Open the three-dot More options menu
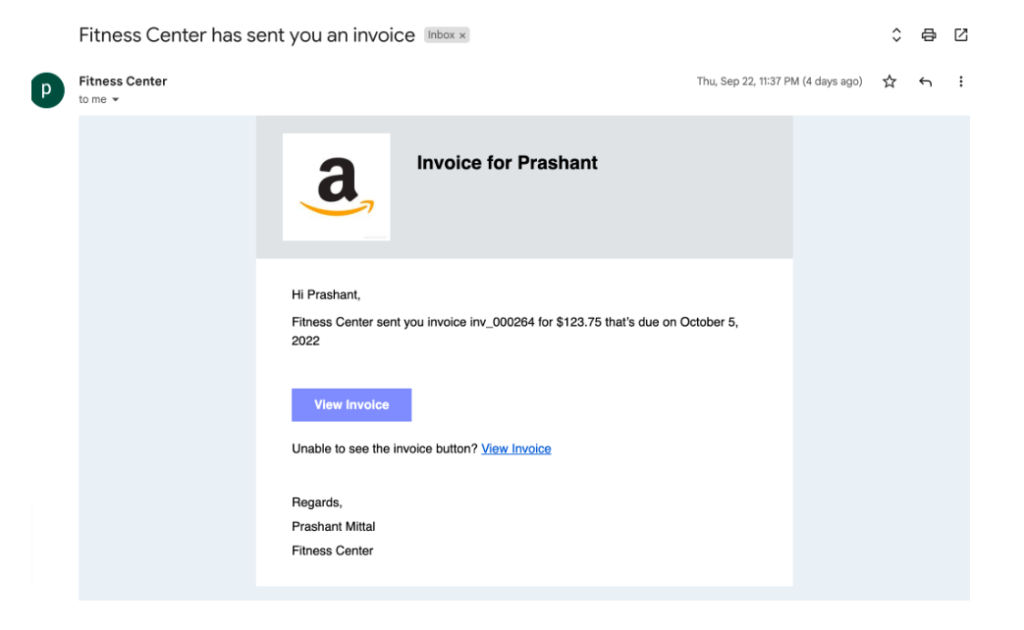 (961, 82)
